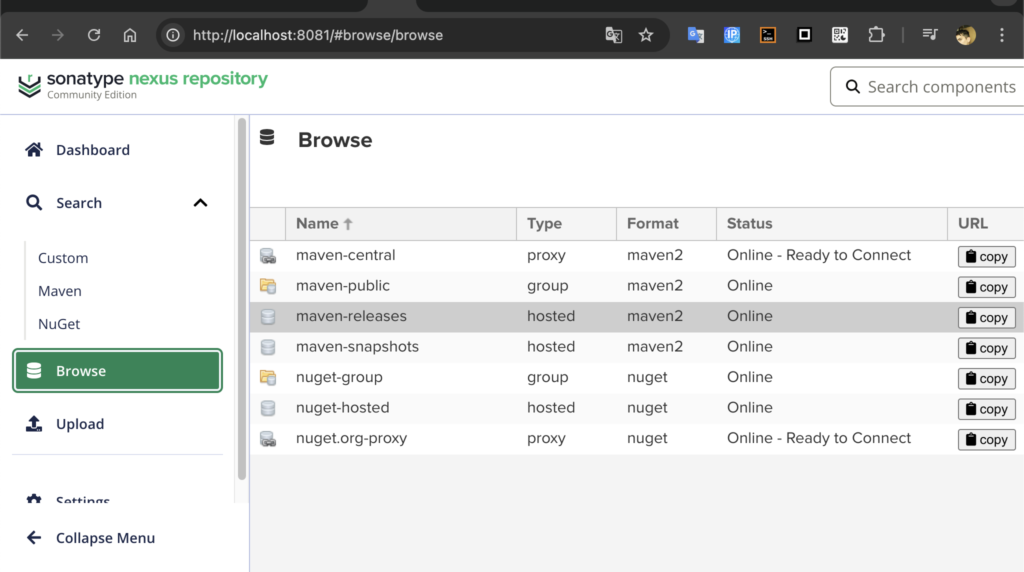Click the Sonatype Nexus Repository logo
Screen dimensions: 1024x572
pyautogui.click(x=143, y=85)
